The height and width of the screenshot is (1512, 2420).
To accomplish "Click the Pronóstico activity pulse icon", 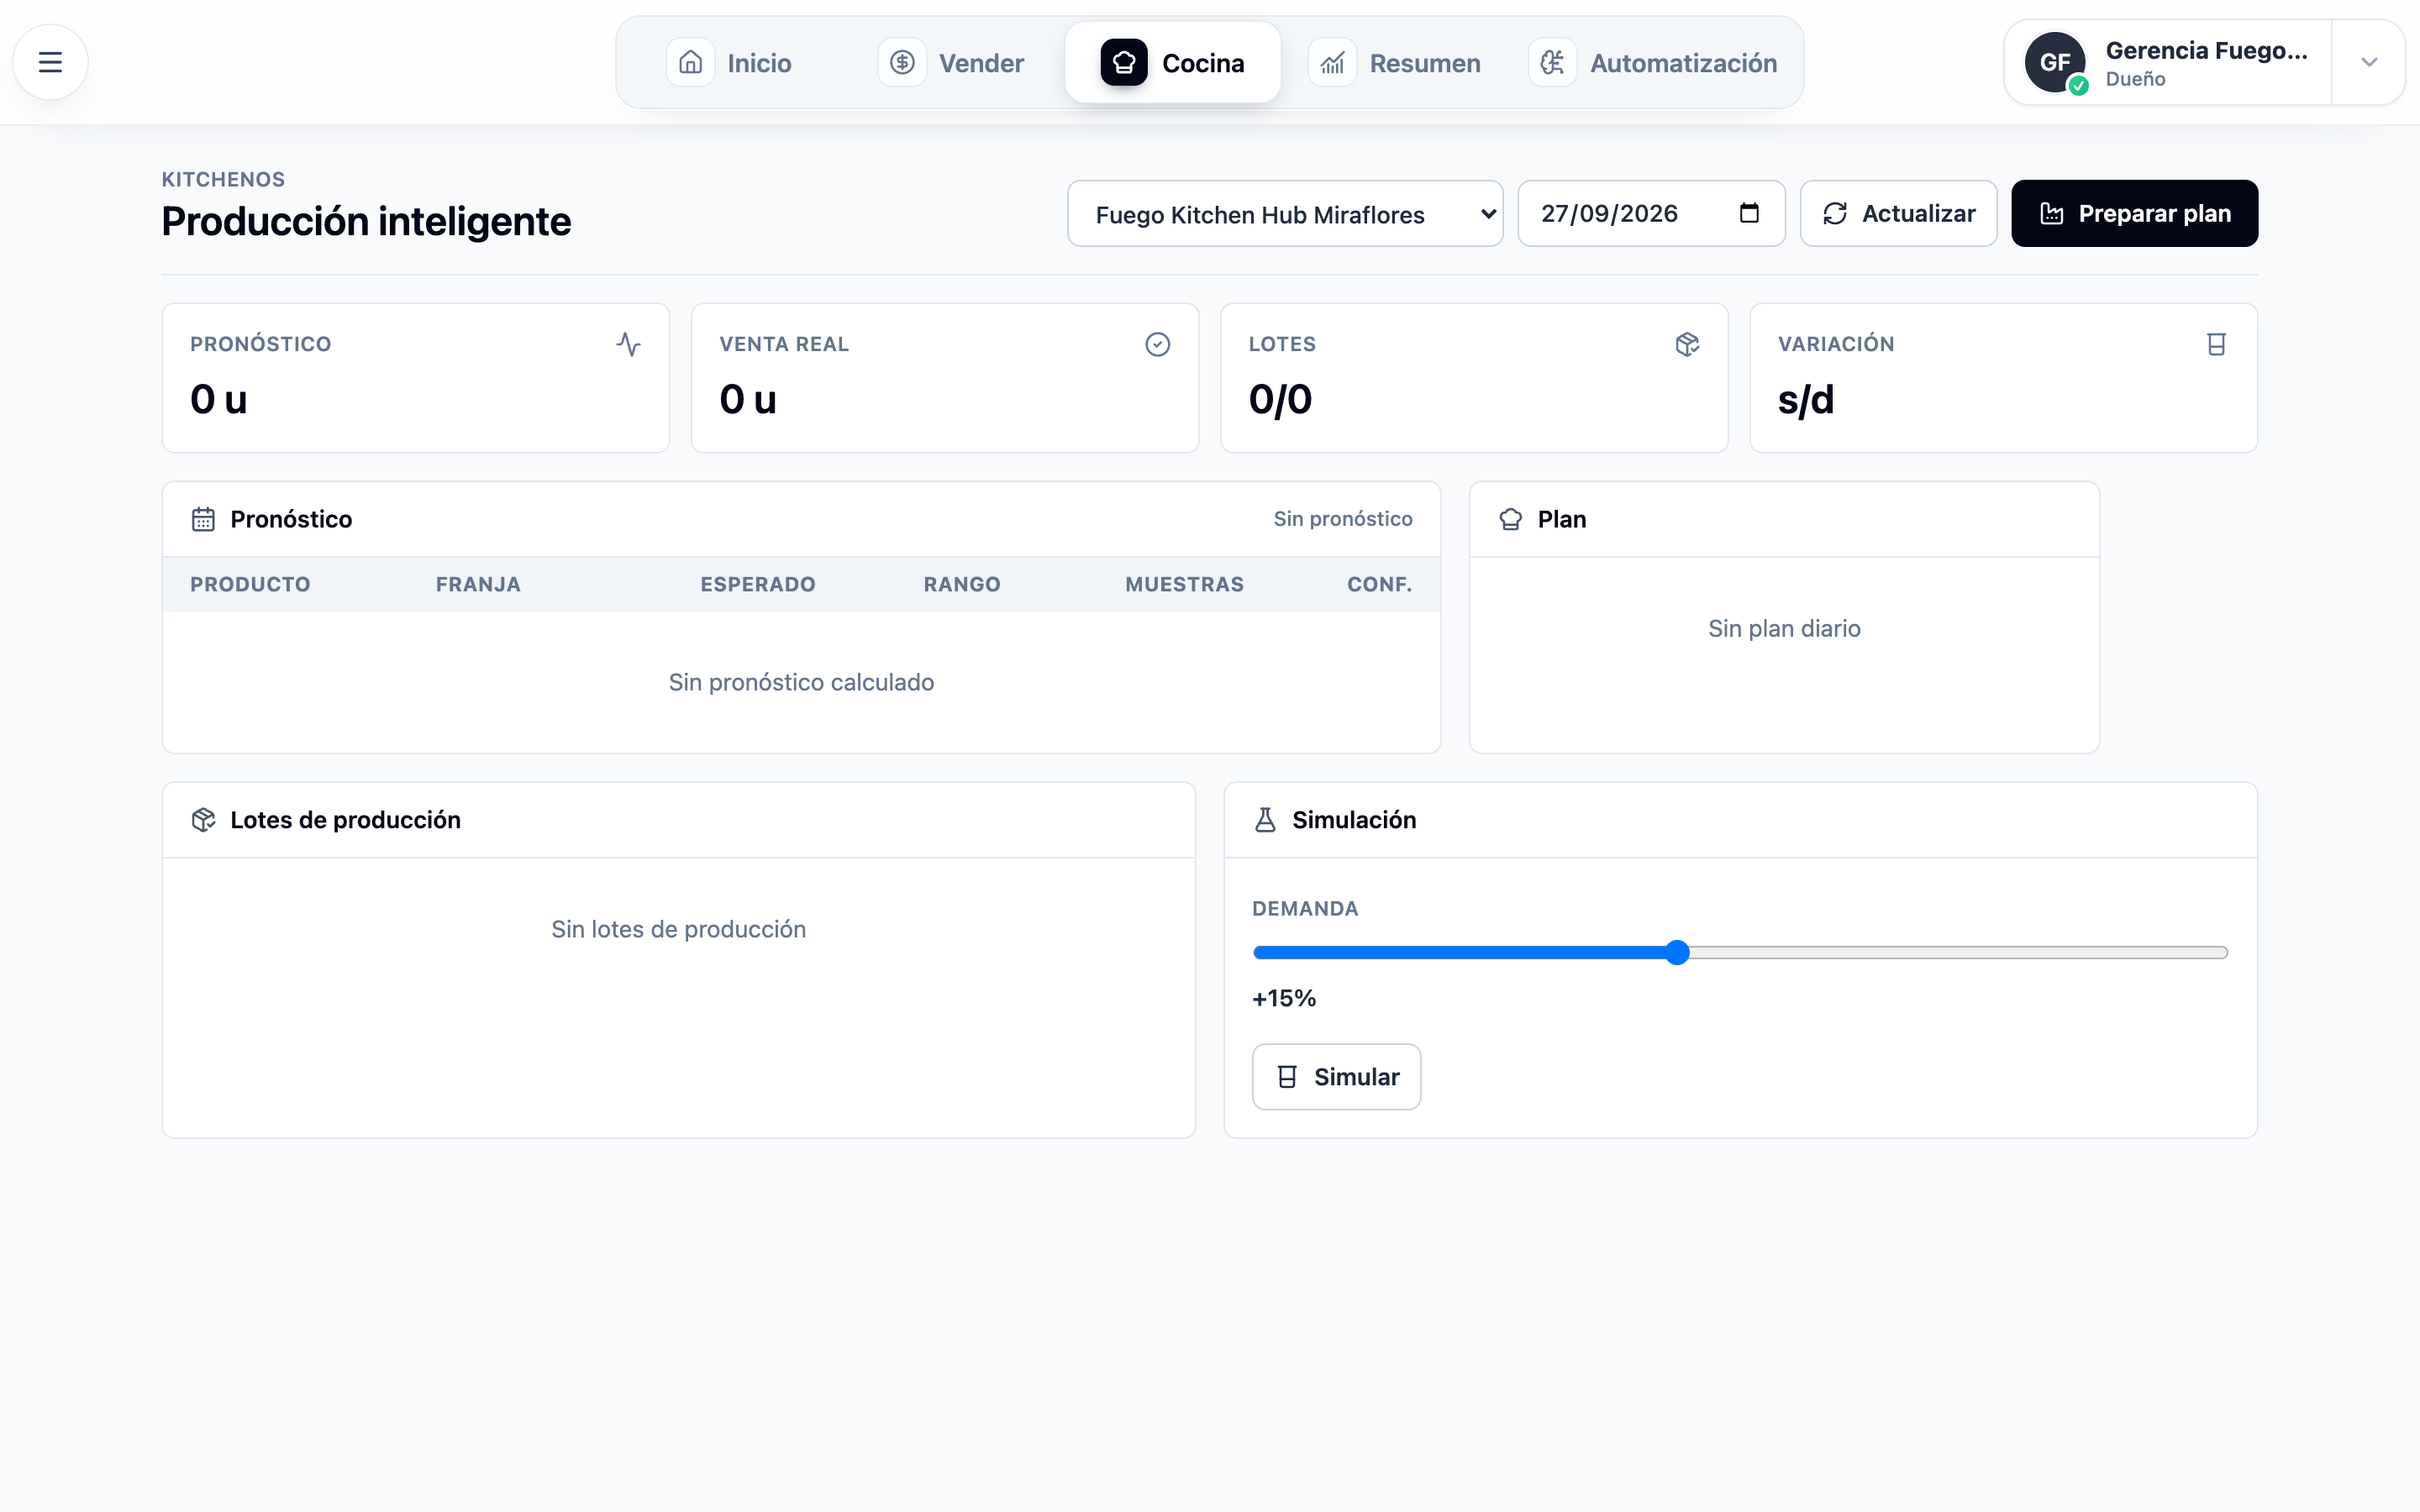I will 628,344.
